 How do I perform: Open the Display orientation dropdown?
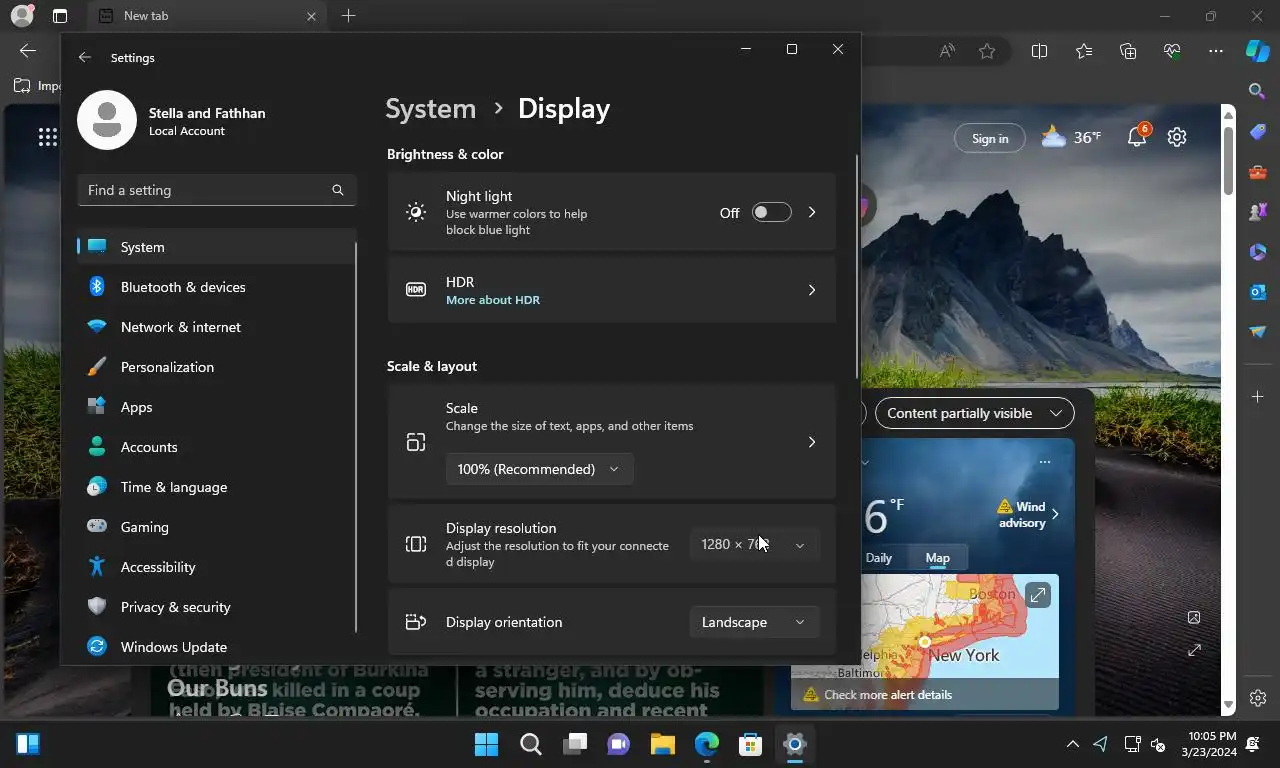pyautogui.click(x=753, y=622)
